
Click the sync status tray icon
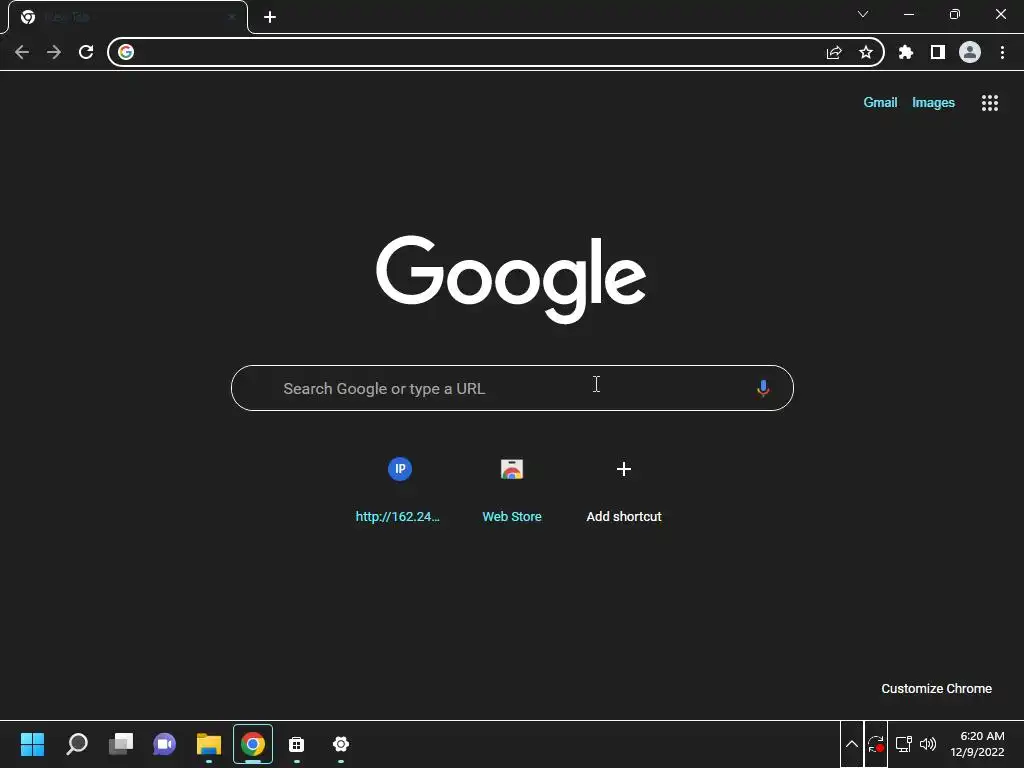876,744
